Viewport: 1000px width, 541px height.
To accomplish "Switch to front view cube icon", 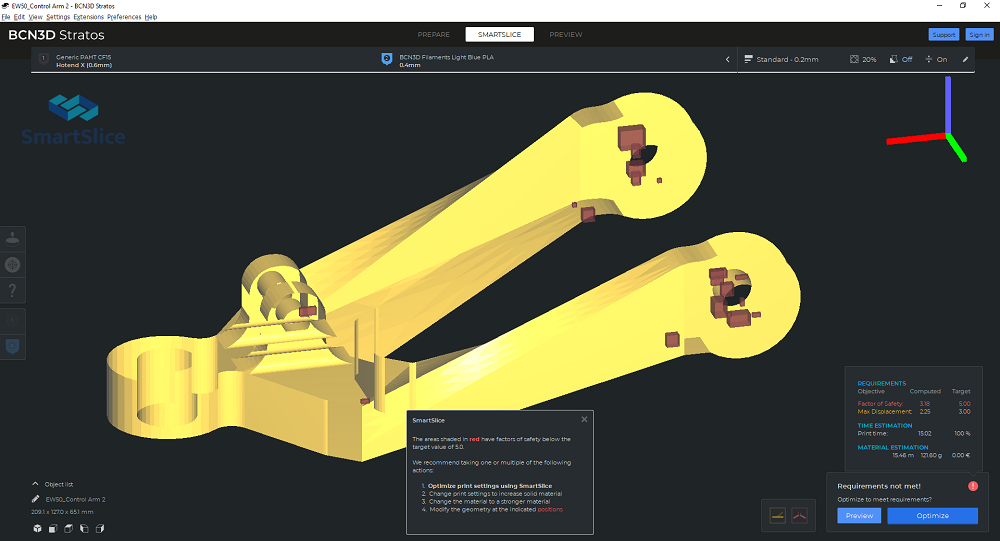I will click(x=53, y=528).
